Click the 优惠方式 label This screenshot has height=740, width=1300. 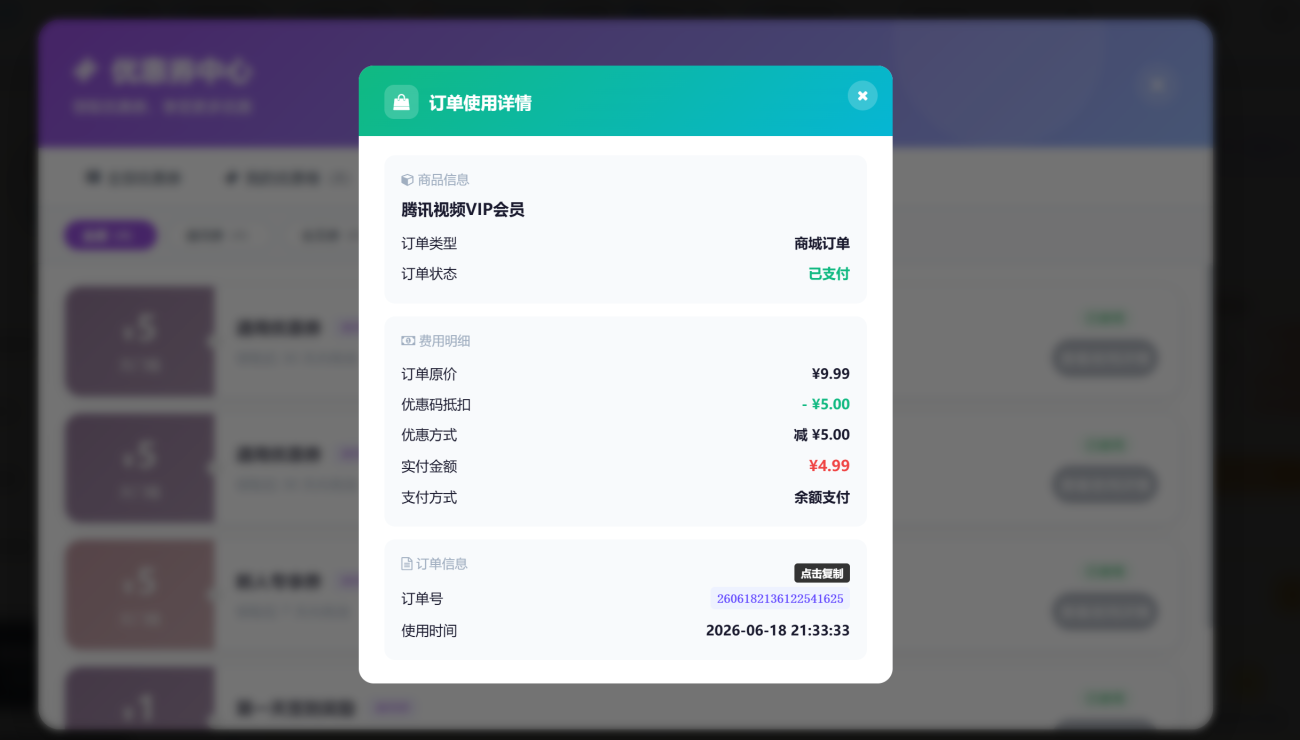click(429, 435)
